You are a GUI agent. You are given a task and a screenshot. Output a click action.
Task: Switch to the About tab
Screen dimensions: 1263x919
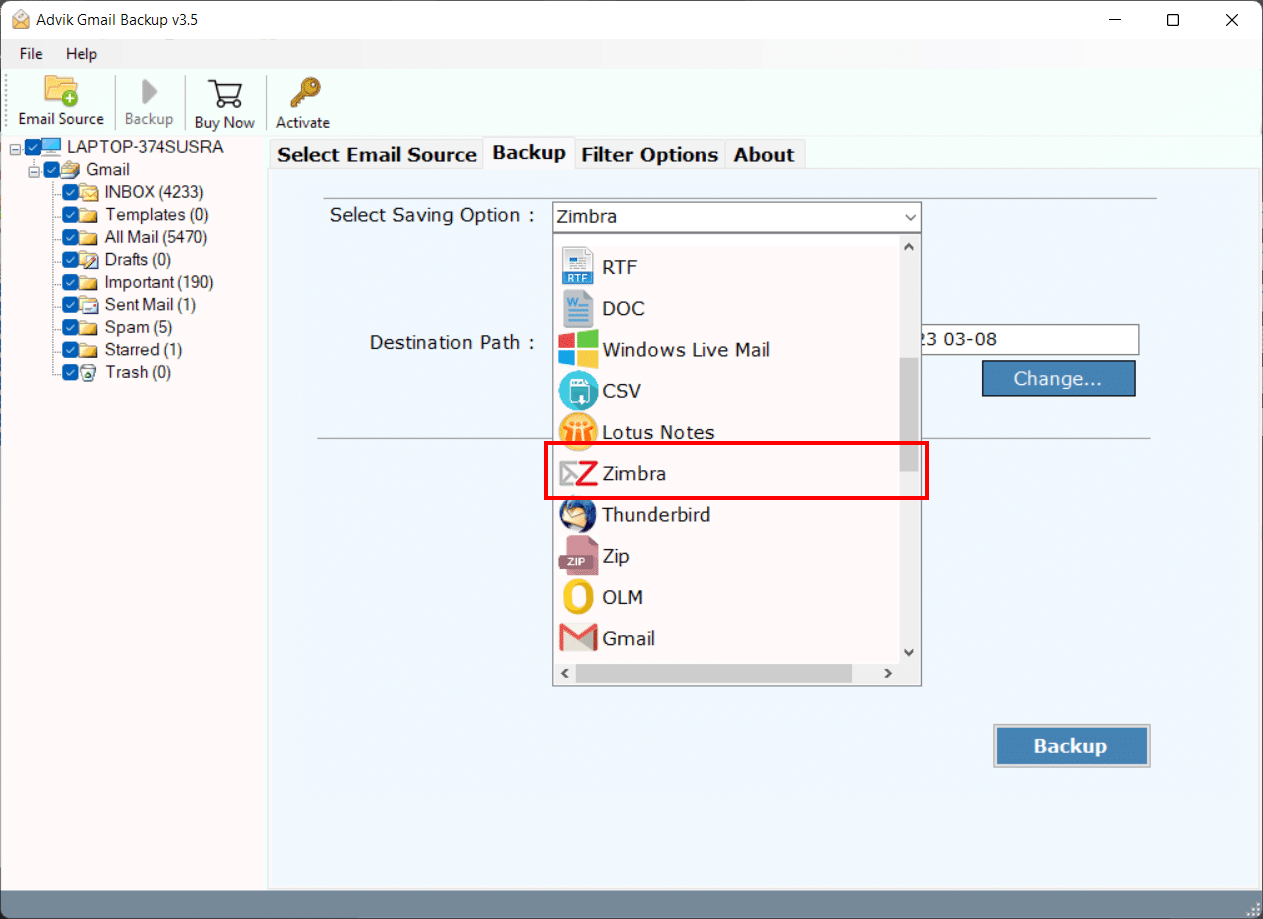(x=764, y=154)
